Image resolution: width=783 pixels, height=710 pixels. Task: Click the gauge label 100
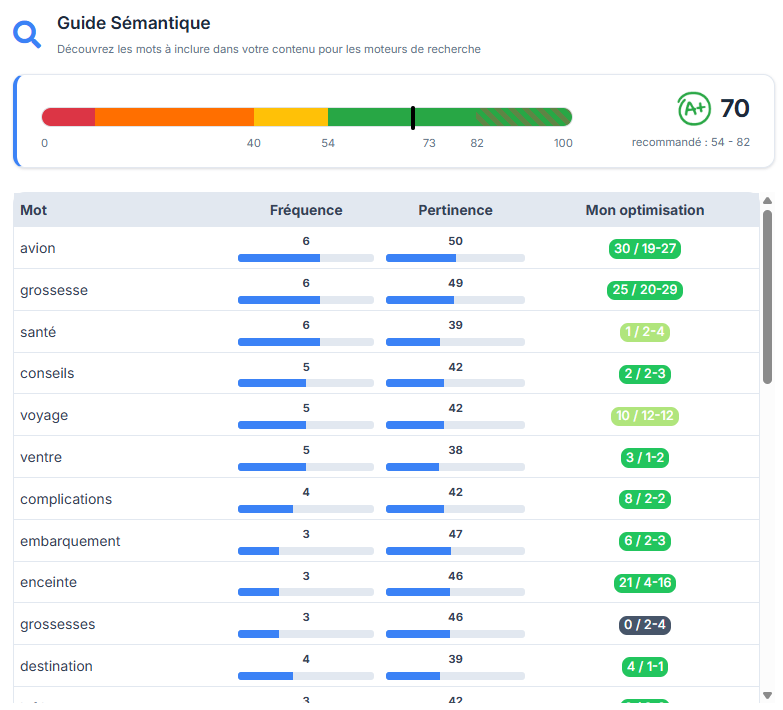point(563,143)
